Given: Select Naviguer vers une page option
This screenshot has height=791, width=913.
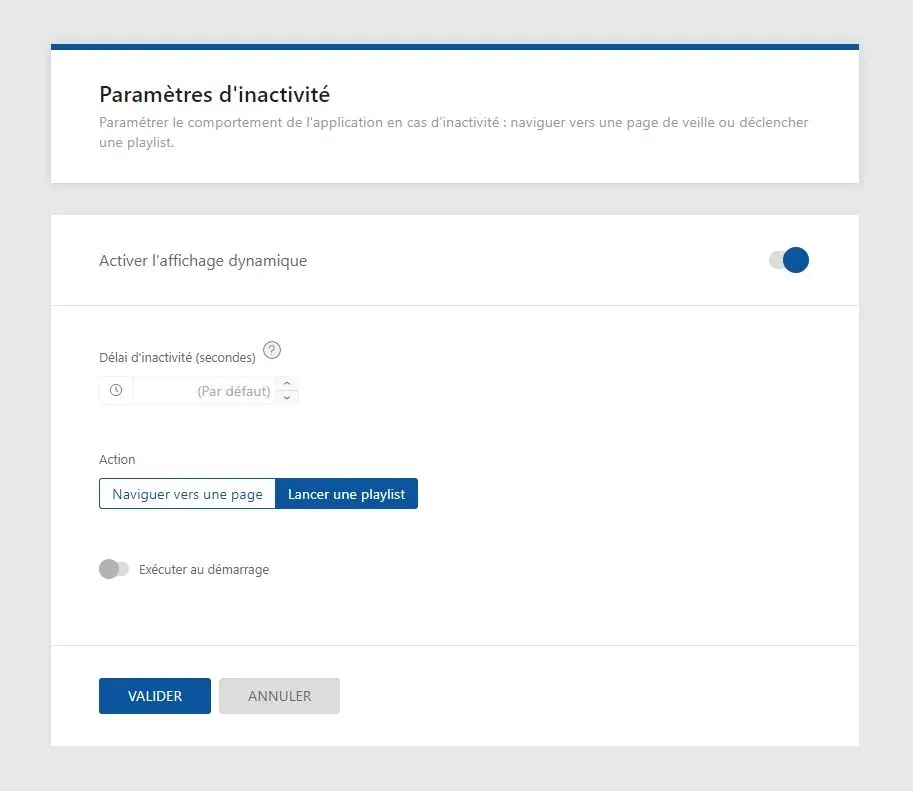Looking at the screenshot, I should click(x=187, y=494).
